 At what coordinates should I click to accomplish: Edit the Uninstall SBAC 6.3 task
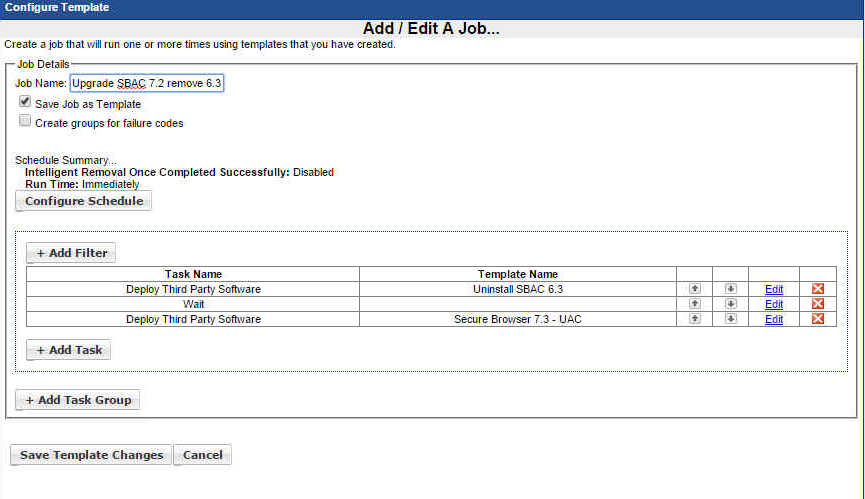(774, 290)
